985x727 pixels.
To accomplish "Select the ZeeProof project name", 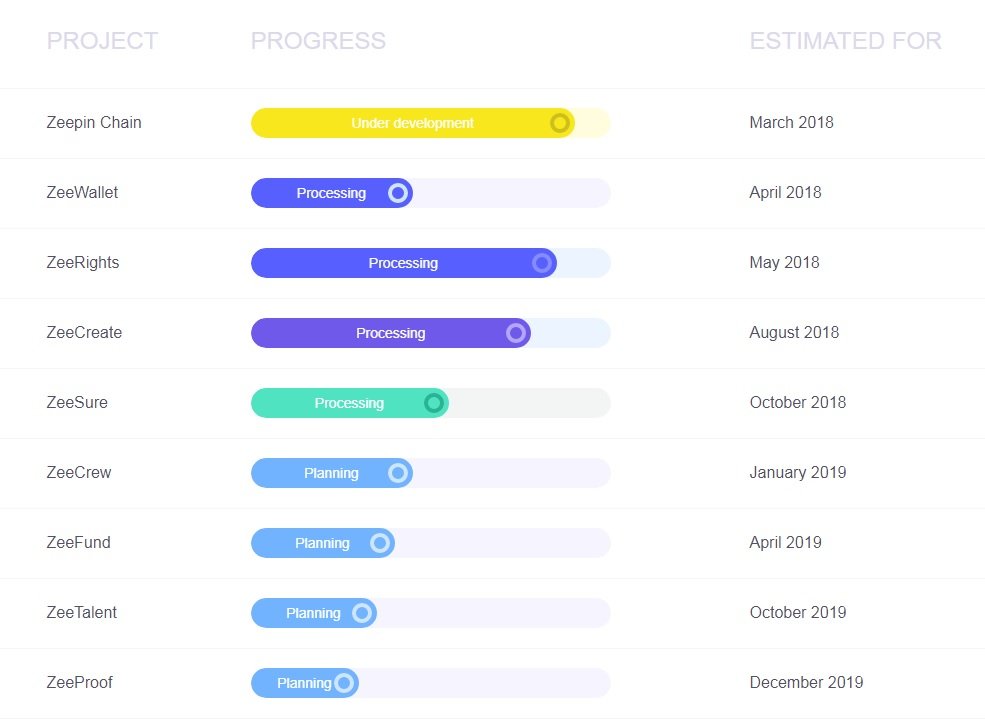I will tap(80, 682).
